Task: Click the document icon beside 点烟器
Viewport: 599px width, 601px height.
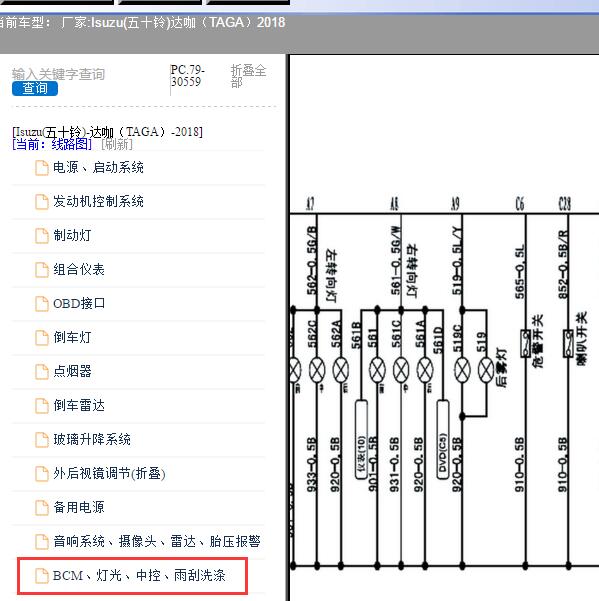Action: click(x=42, y=372)
